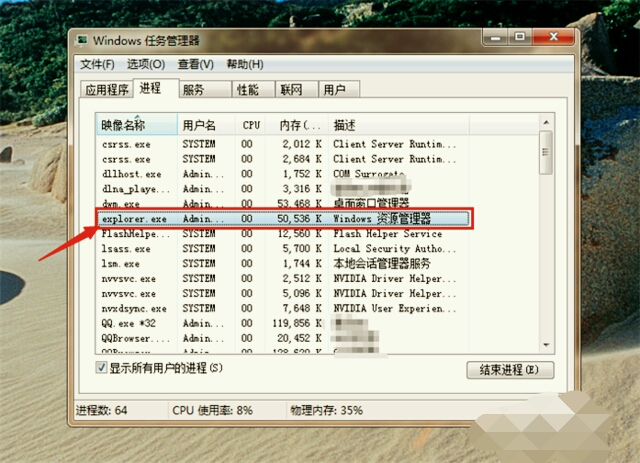Viewport: 640px width, 463px height.
Task: Click the scrollbar down arrow
Action: [x=546, y=345]
